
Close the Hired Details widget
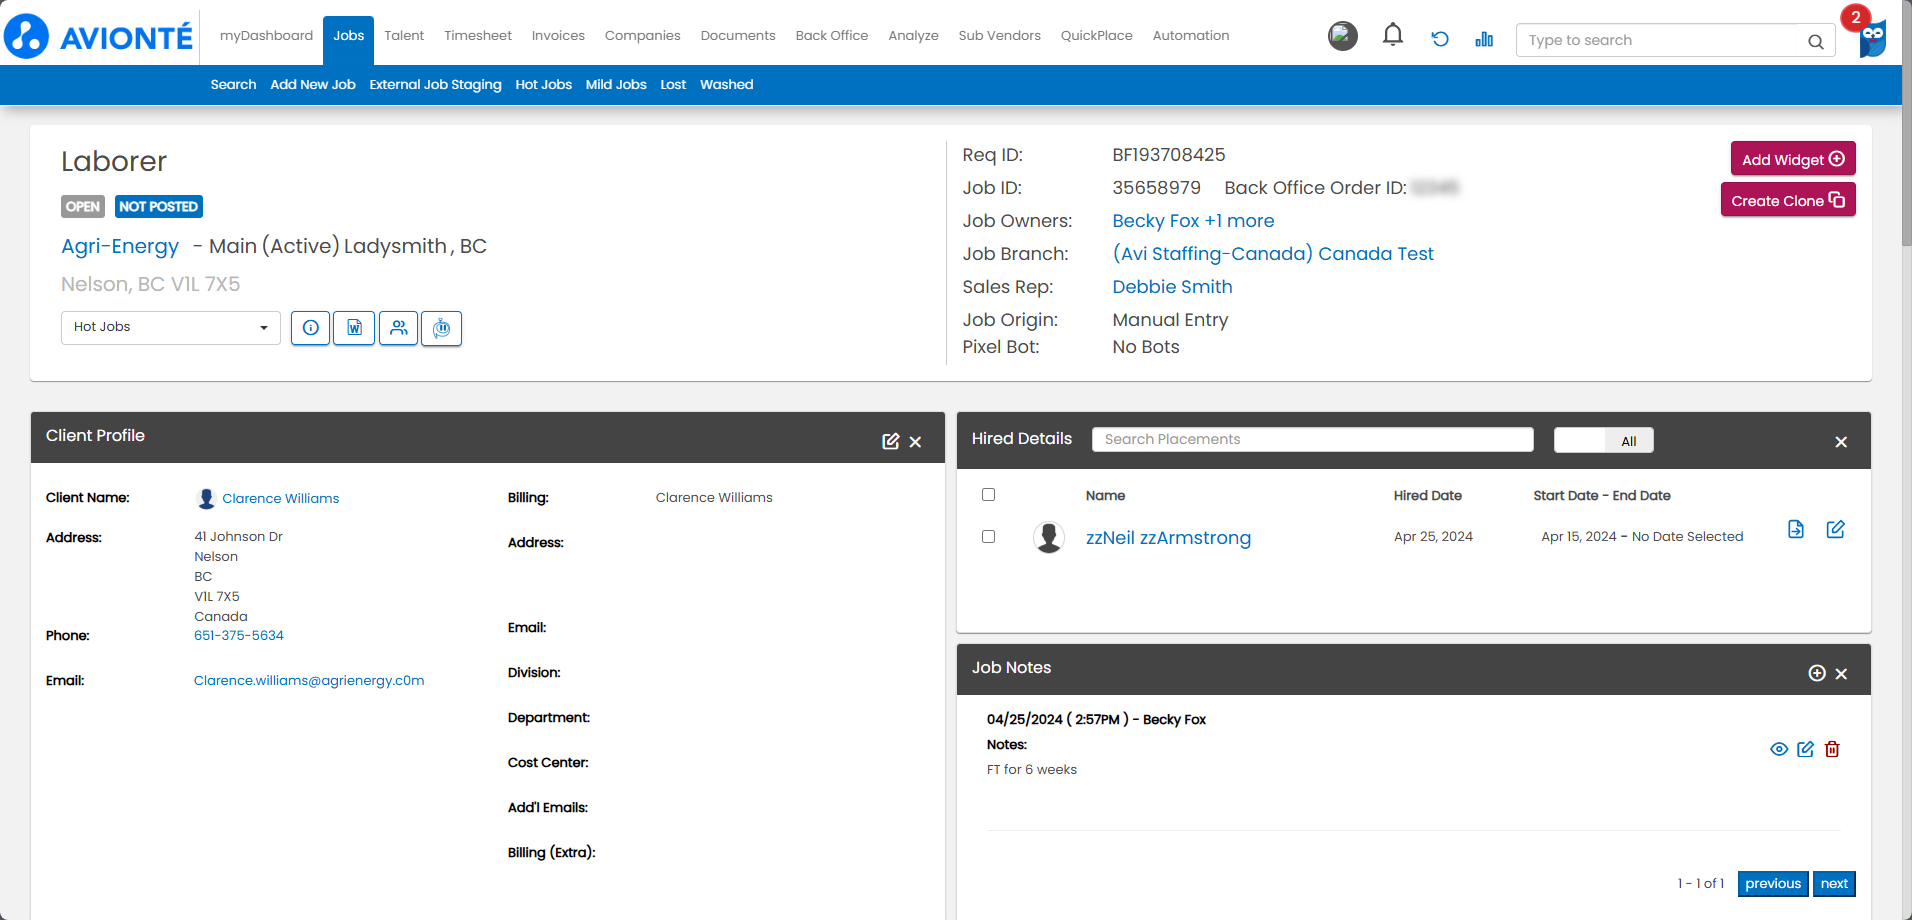(x=1841, y=442)
